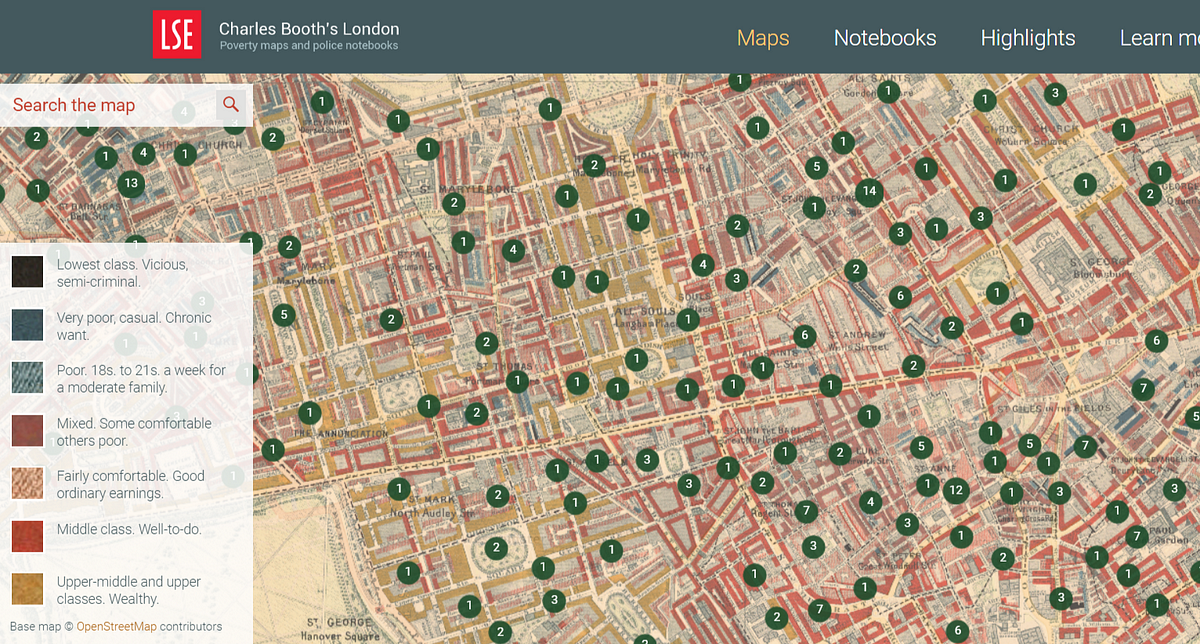This screenshot has width=1200, height=644.
Task: Click the pink Fairly comfortable swatch
Action: click(28, 484)
